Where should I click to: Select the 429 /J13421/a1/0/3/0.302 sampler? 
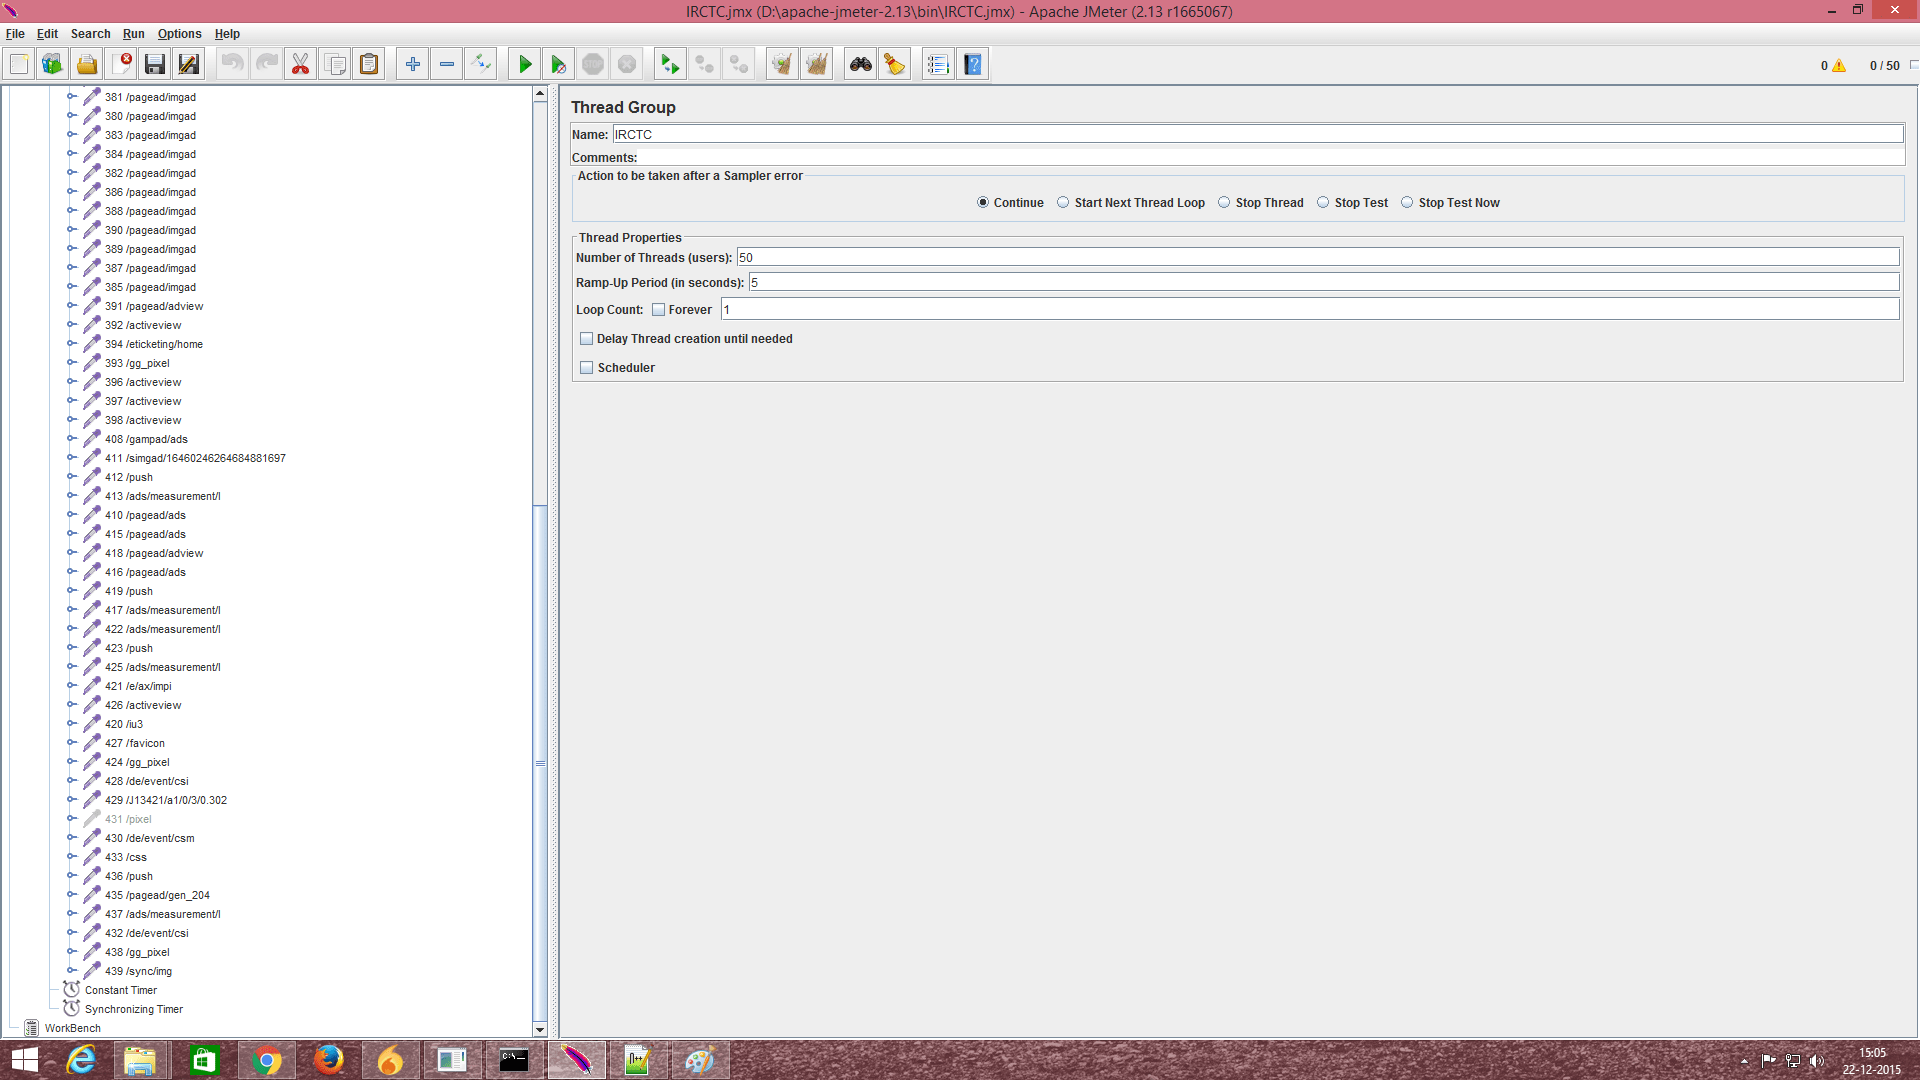click(x=166, y=800)
